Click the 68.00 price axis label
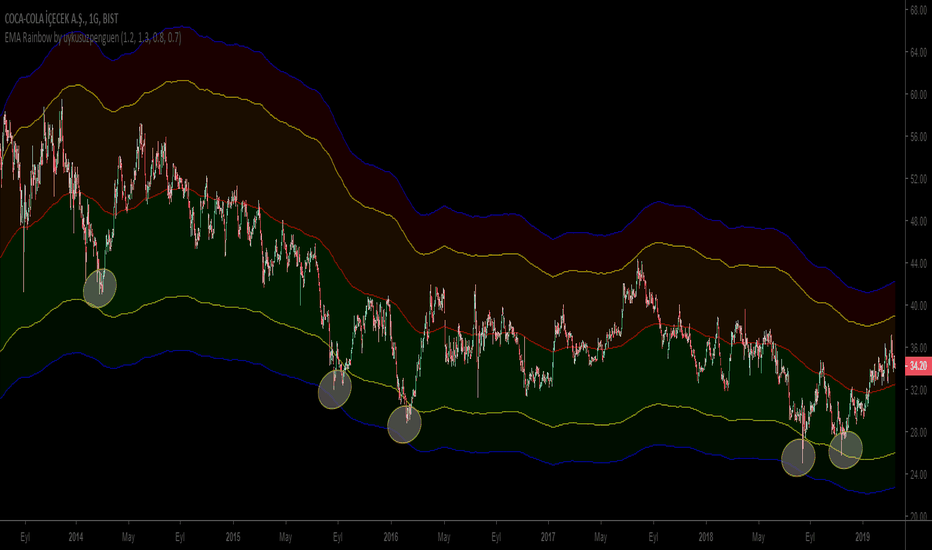 pyautogui.click(x=918, y=10)
